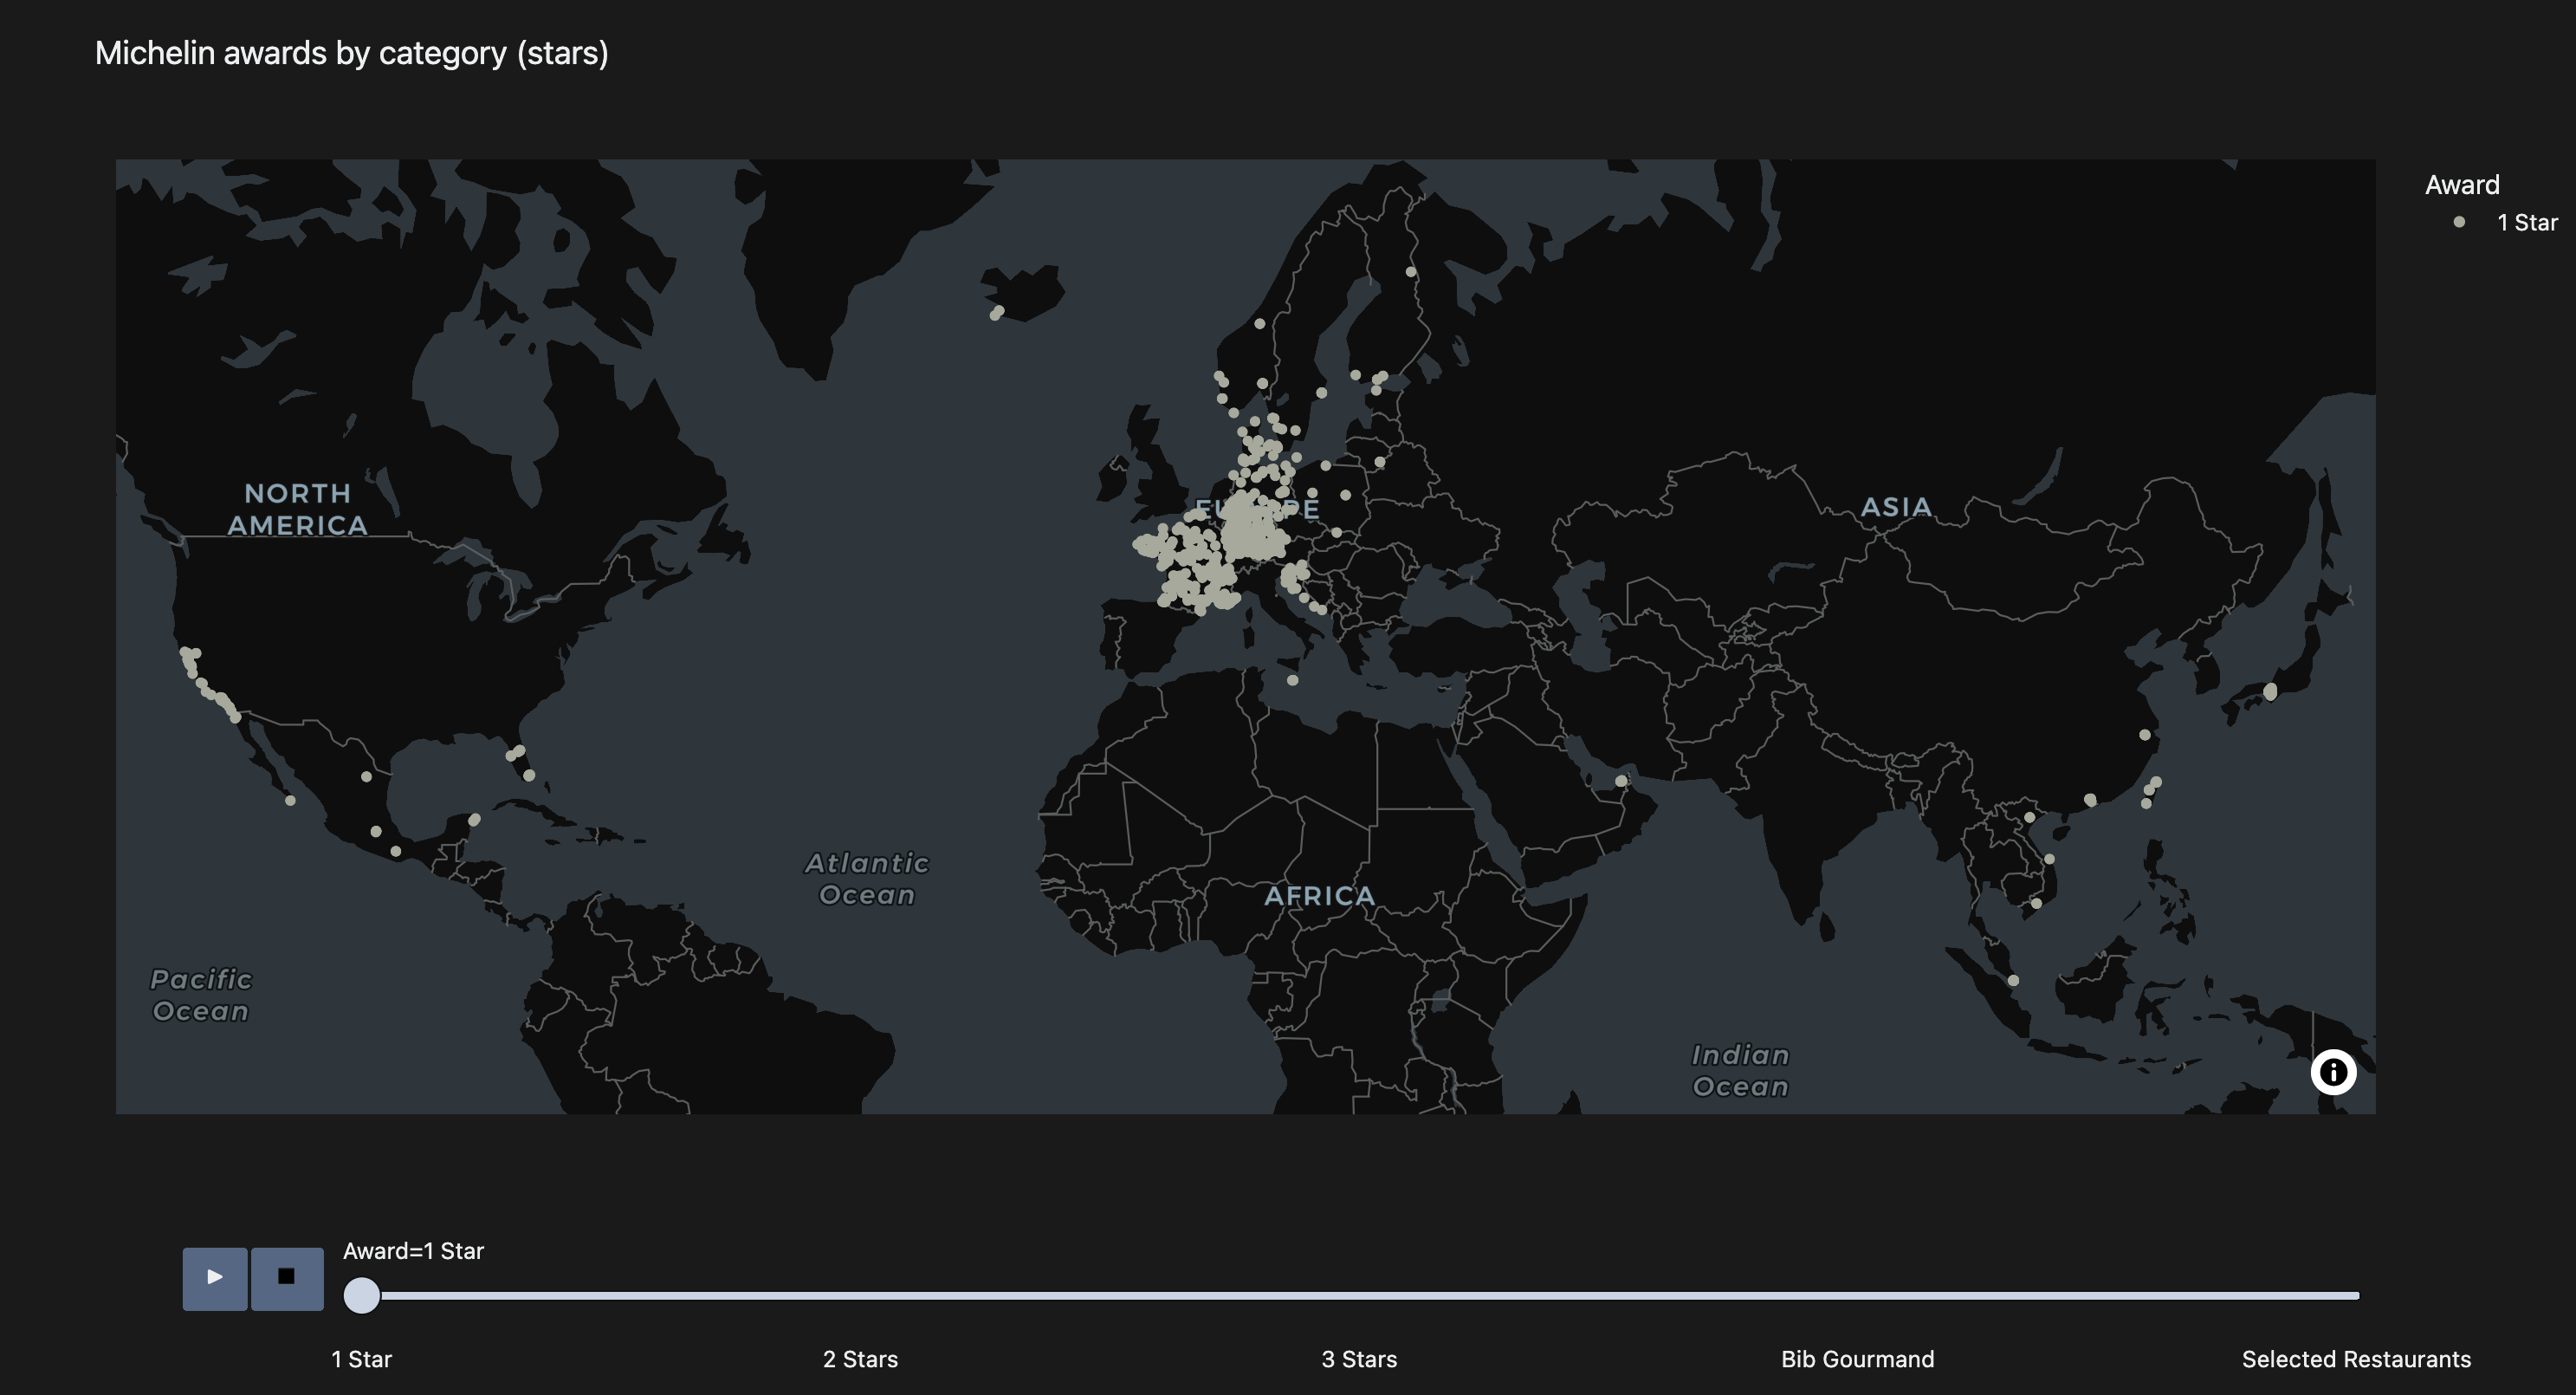Click the northernmost marker in Finland
The height and width of the screenshot is (1395, 2576).
coord(1411,272)
